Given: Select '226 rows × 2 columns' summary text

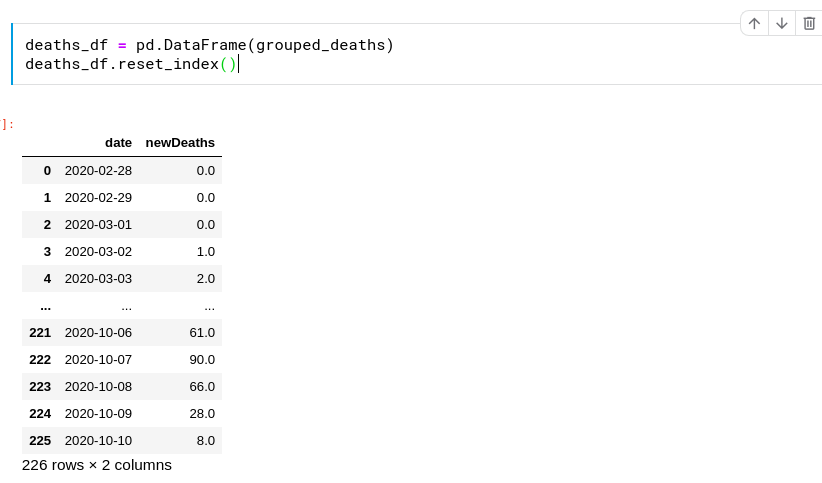Looking at the screenshot, I should tap(97, 465).
